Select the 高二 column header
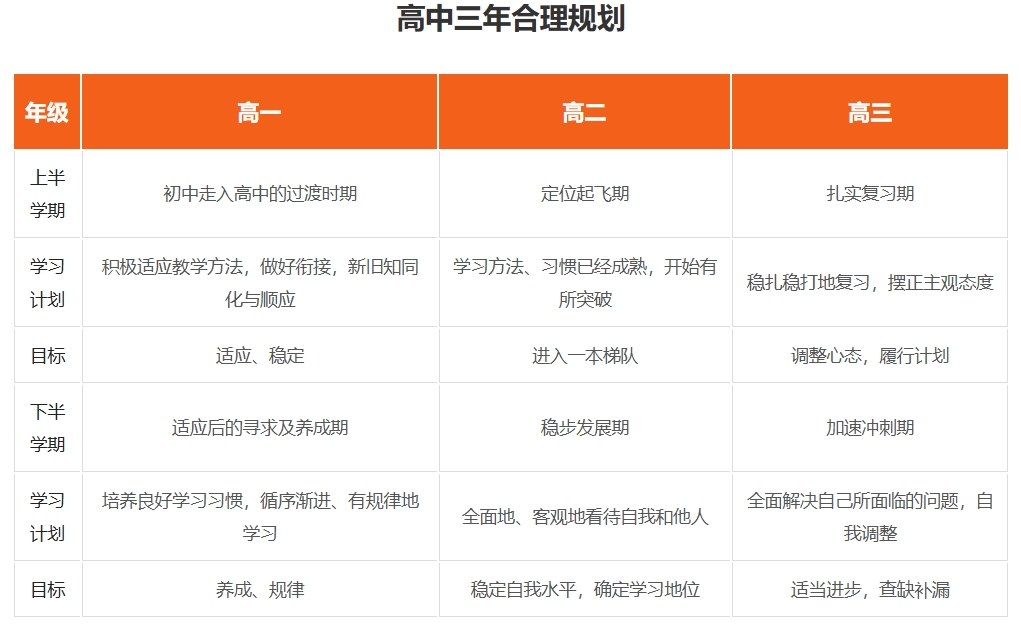Screen dimensions: 1021x628 click(x=583, y=112)
